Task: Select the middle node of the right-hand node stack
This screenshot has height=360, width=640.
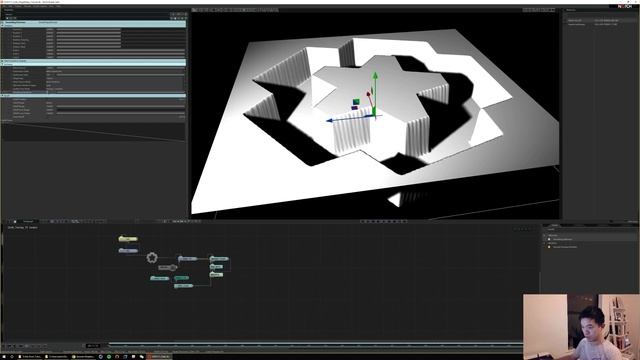Action: [x=216, y=267]
